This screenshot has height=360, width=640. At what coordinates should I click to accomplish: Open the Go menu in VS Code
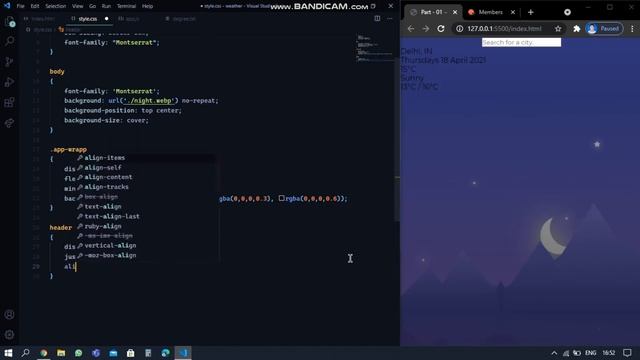pyautogui.click(x=93, y=6)
